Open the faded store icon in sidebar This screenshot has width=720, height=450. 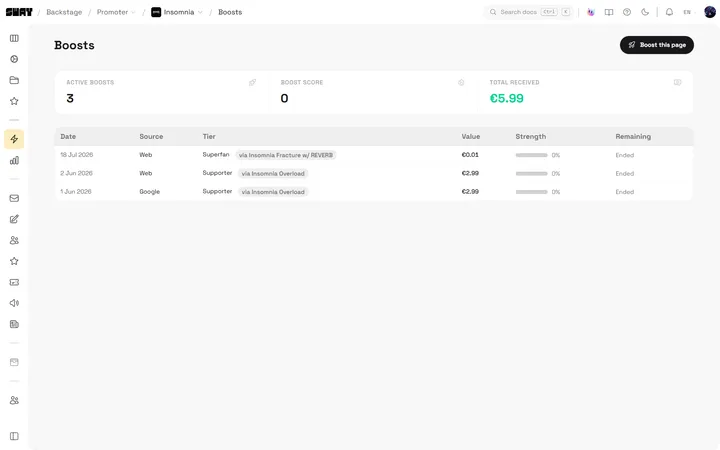click(14, 362)
